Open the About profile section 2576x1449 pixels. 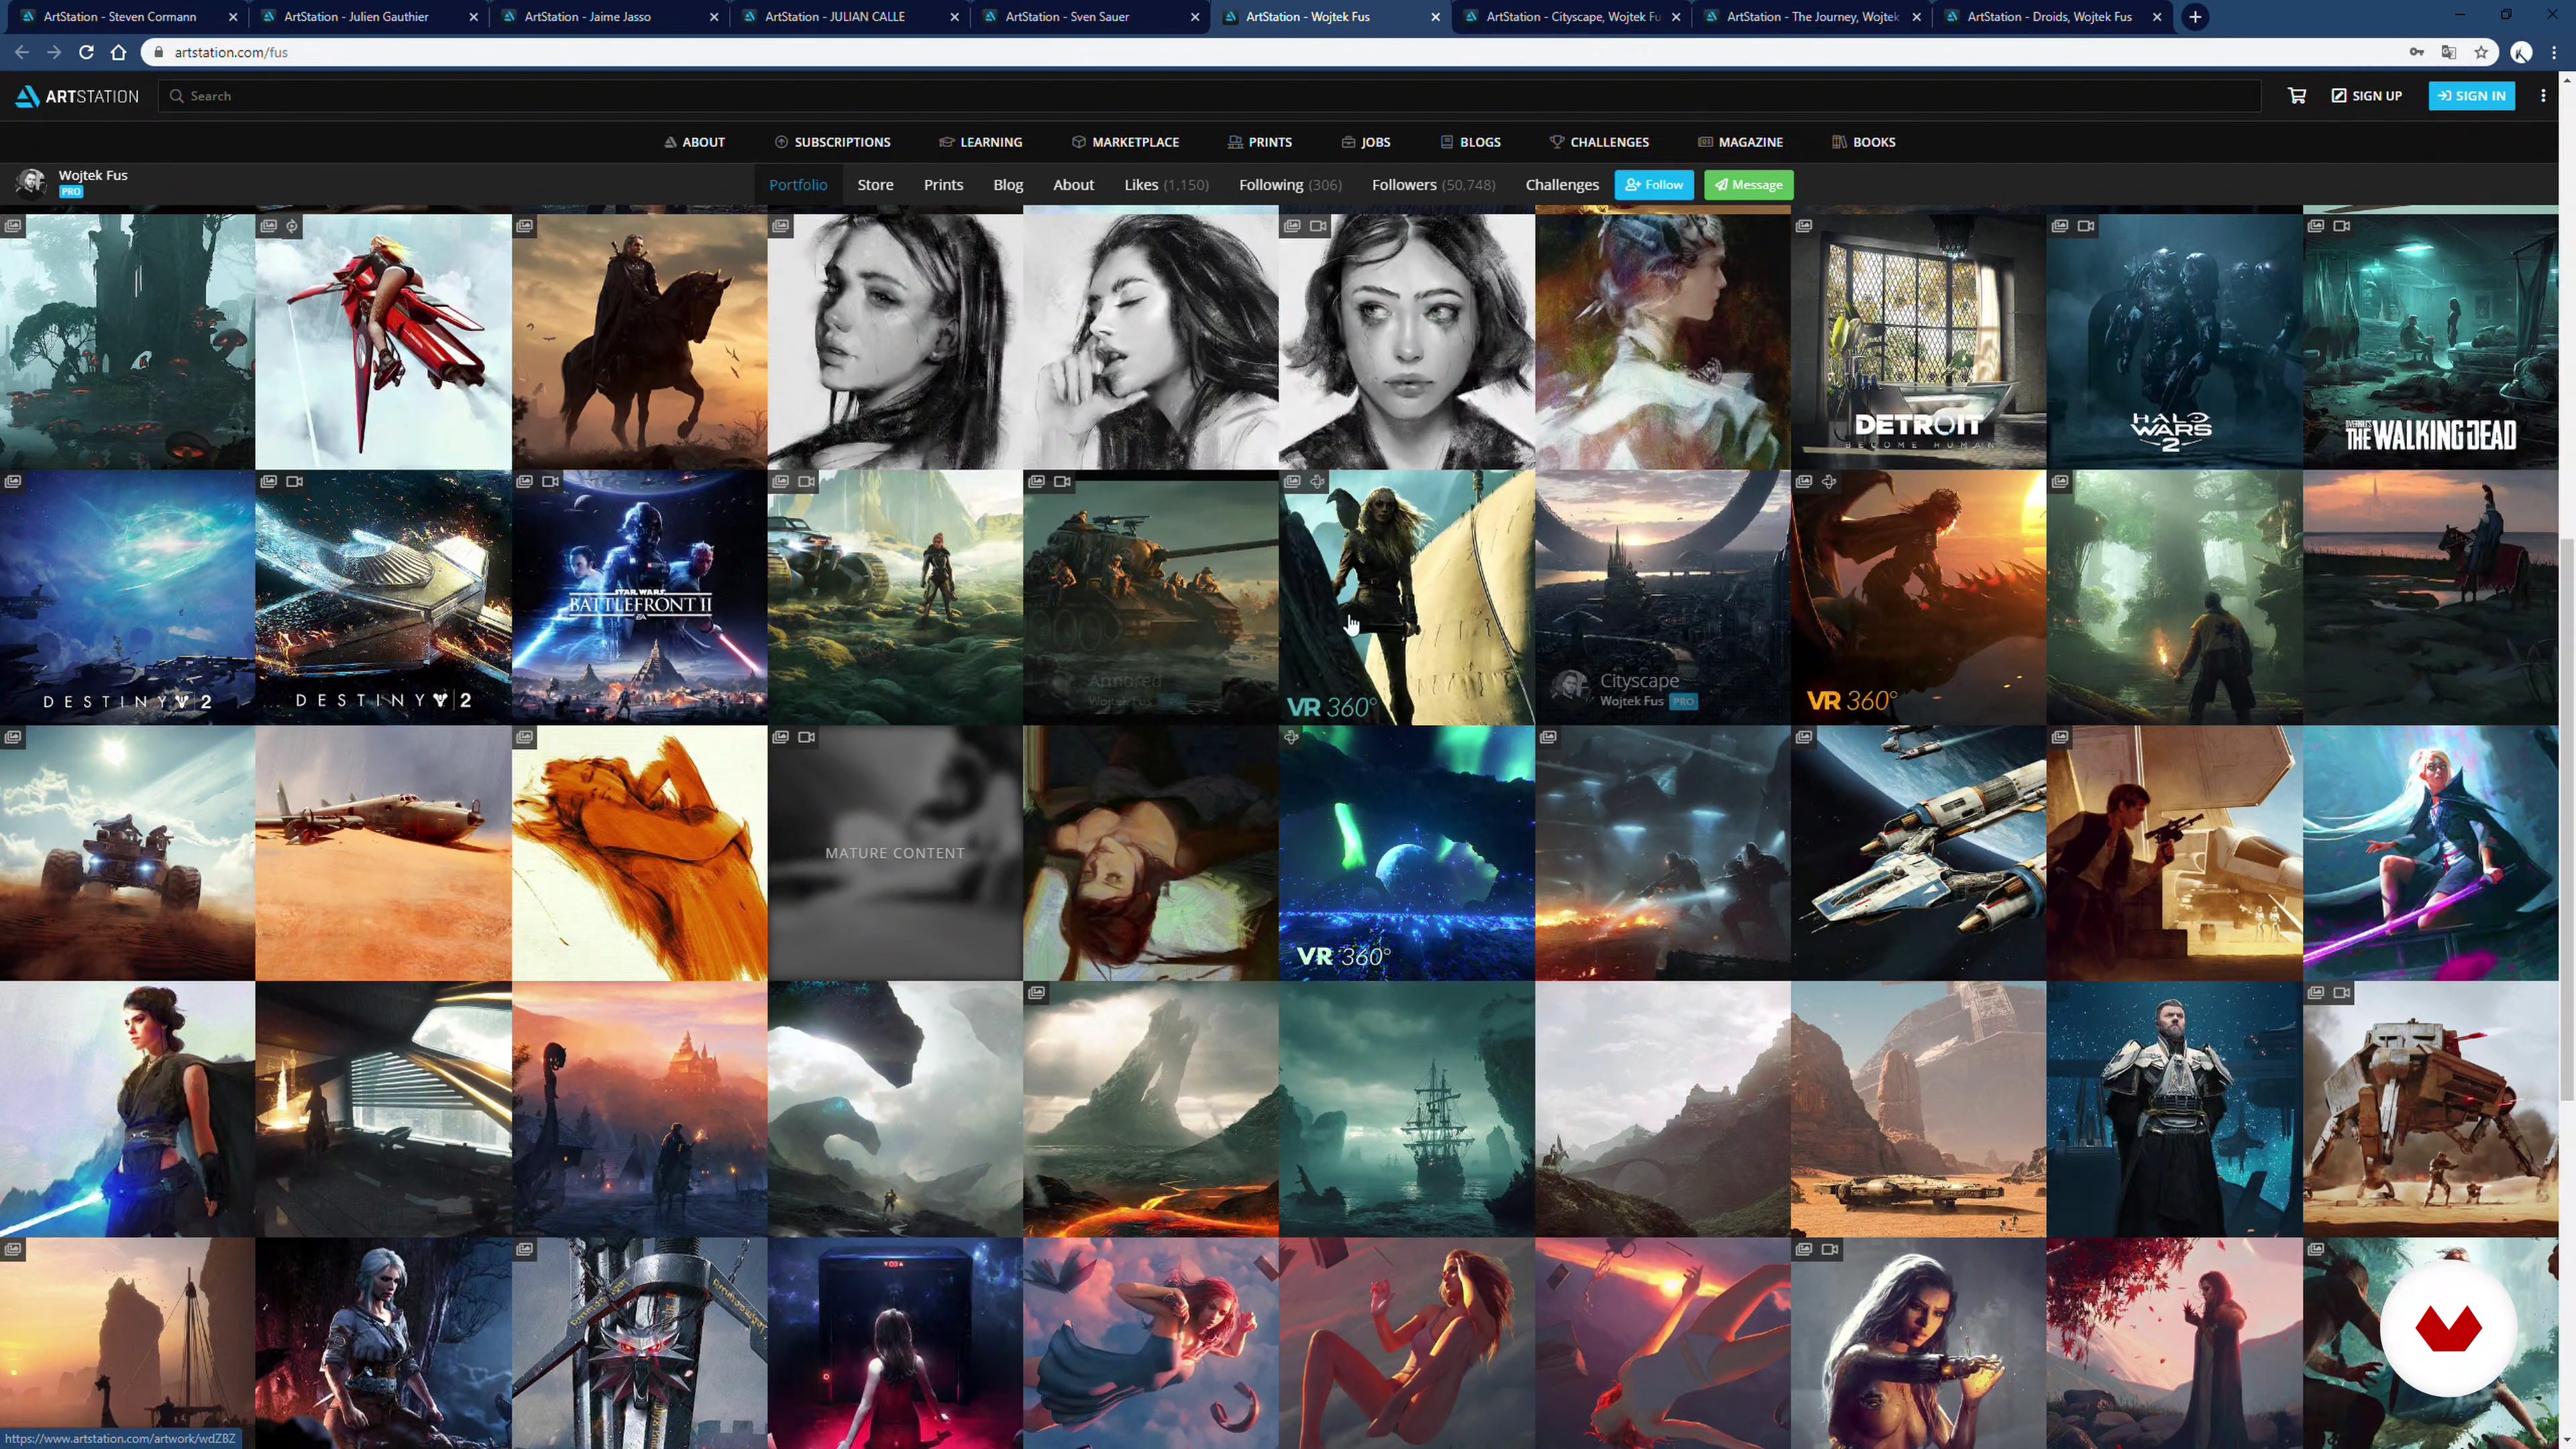point(1073,185)
